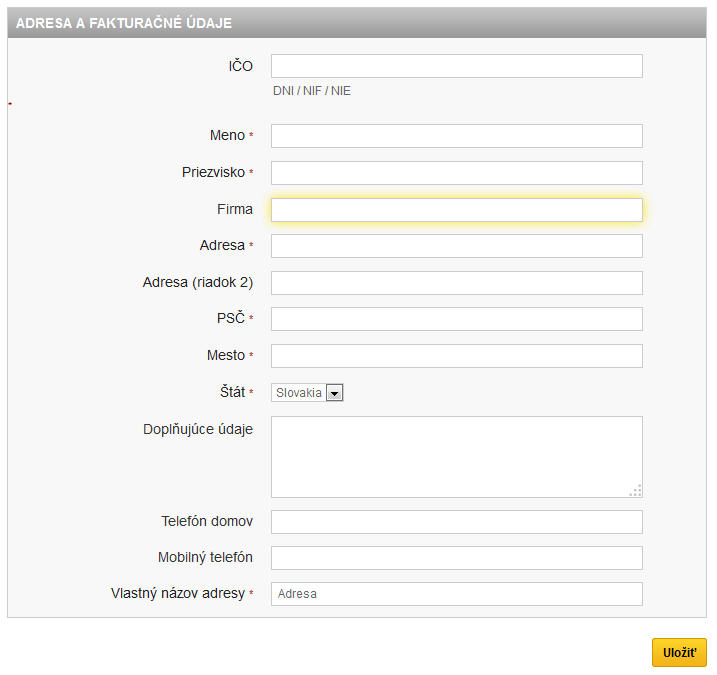
Task: Click the Firma label text
Action: (x=235, y=210)
